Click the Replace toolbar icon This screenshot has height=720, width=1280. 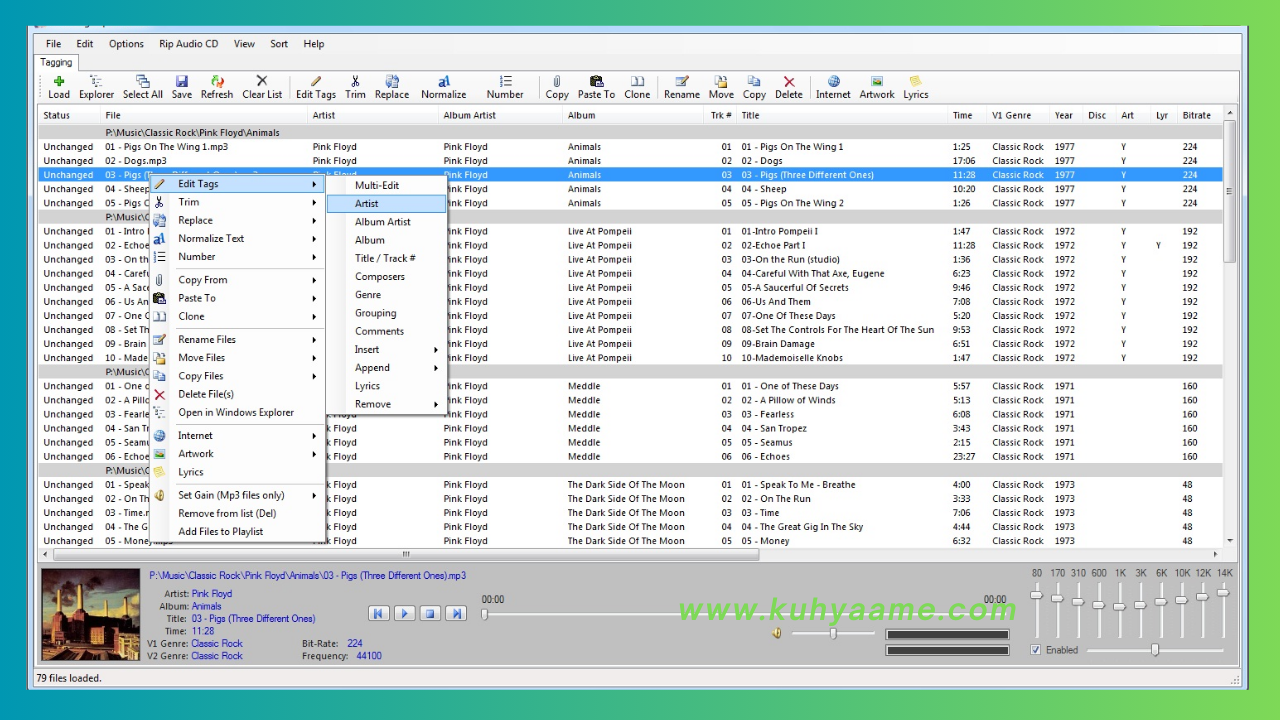(392, 82)
